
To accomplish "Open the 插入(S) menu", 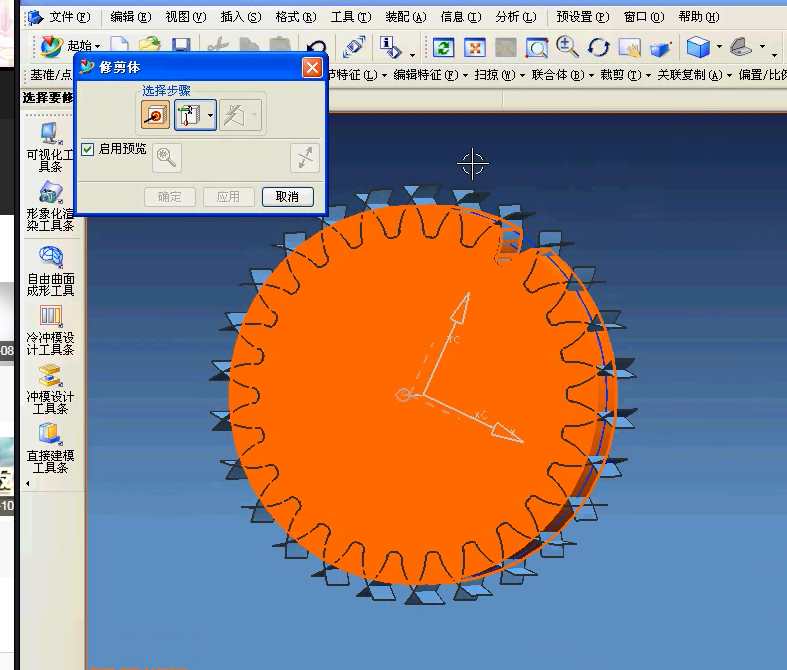I will coord(241,17).
